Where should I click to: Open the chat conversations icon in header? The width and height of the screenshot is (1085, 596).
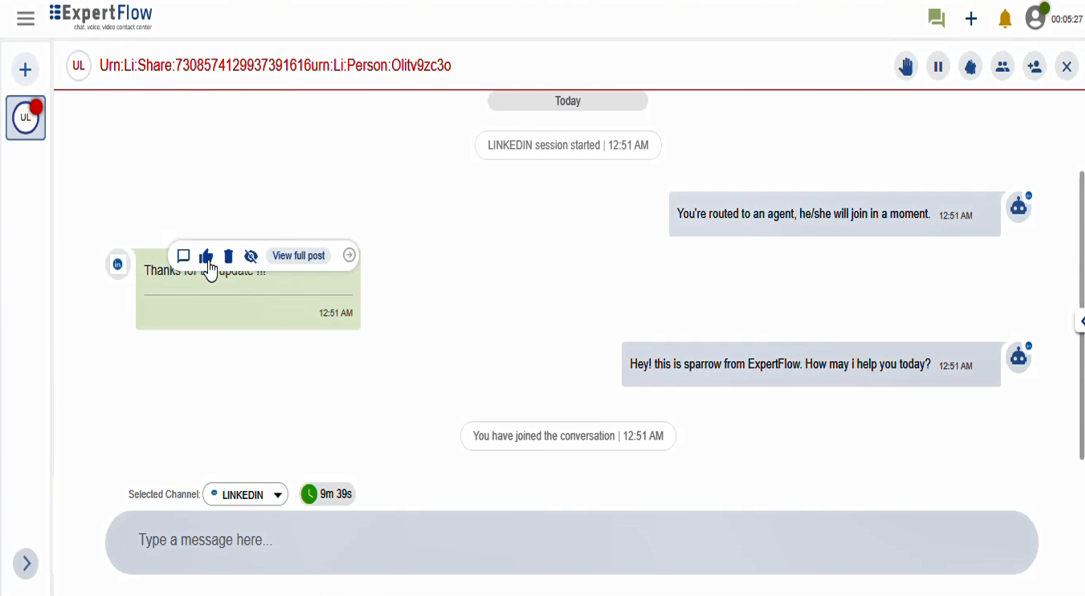click(x=936, y=18)
